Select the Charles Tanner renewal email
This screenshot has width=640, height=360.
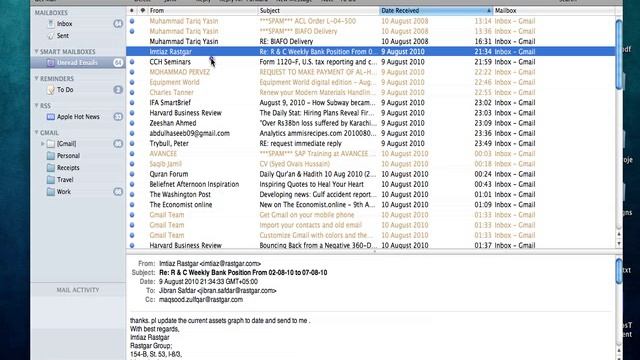coord(371,92)
